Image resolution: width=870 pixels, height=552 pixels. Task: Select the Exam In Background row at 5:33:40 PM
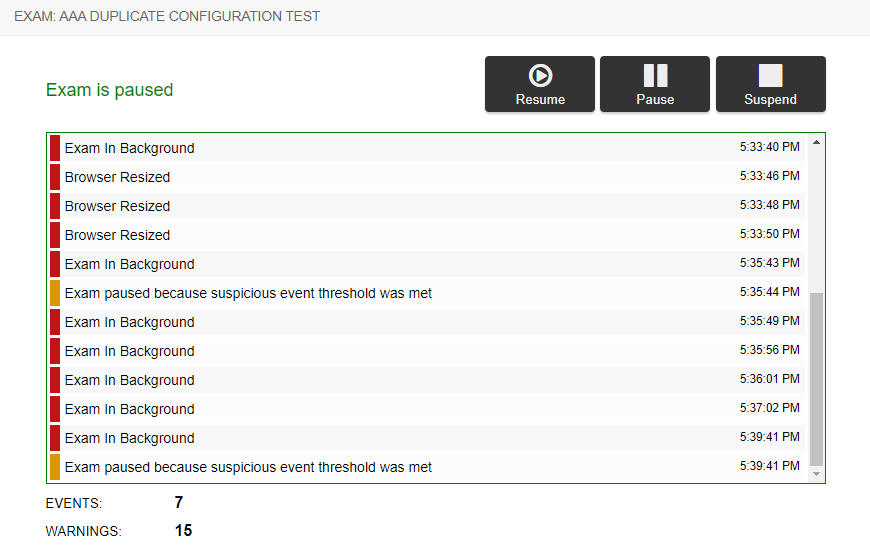[427, 148]
